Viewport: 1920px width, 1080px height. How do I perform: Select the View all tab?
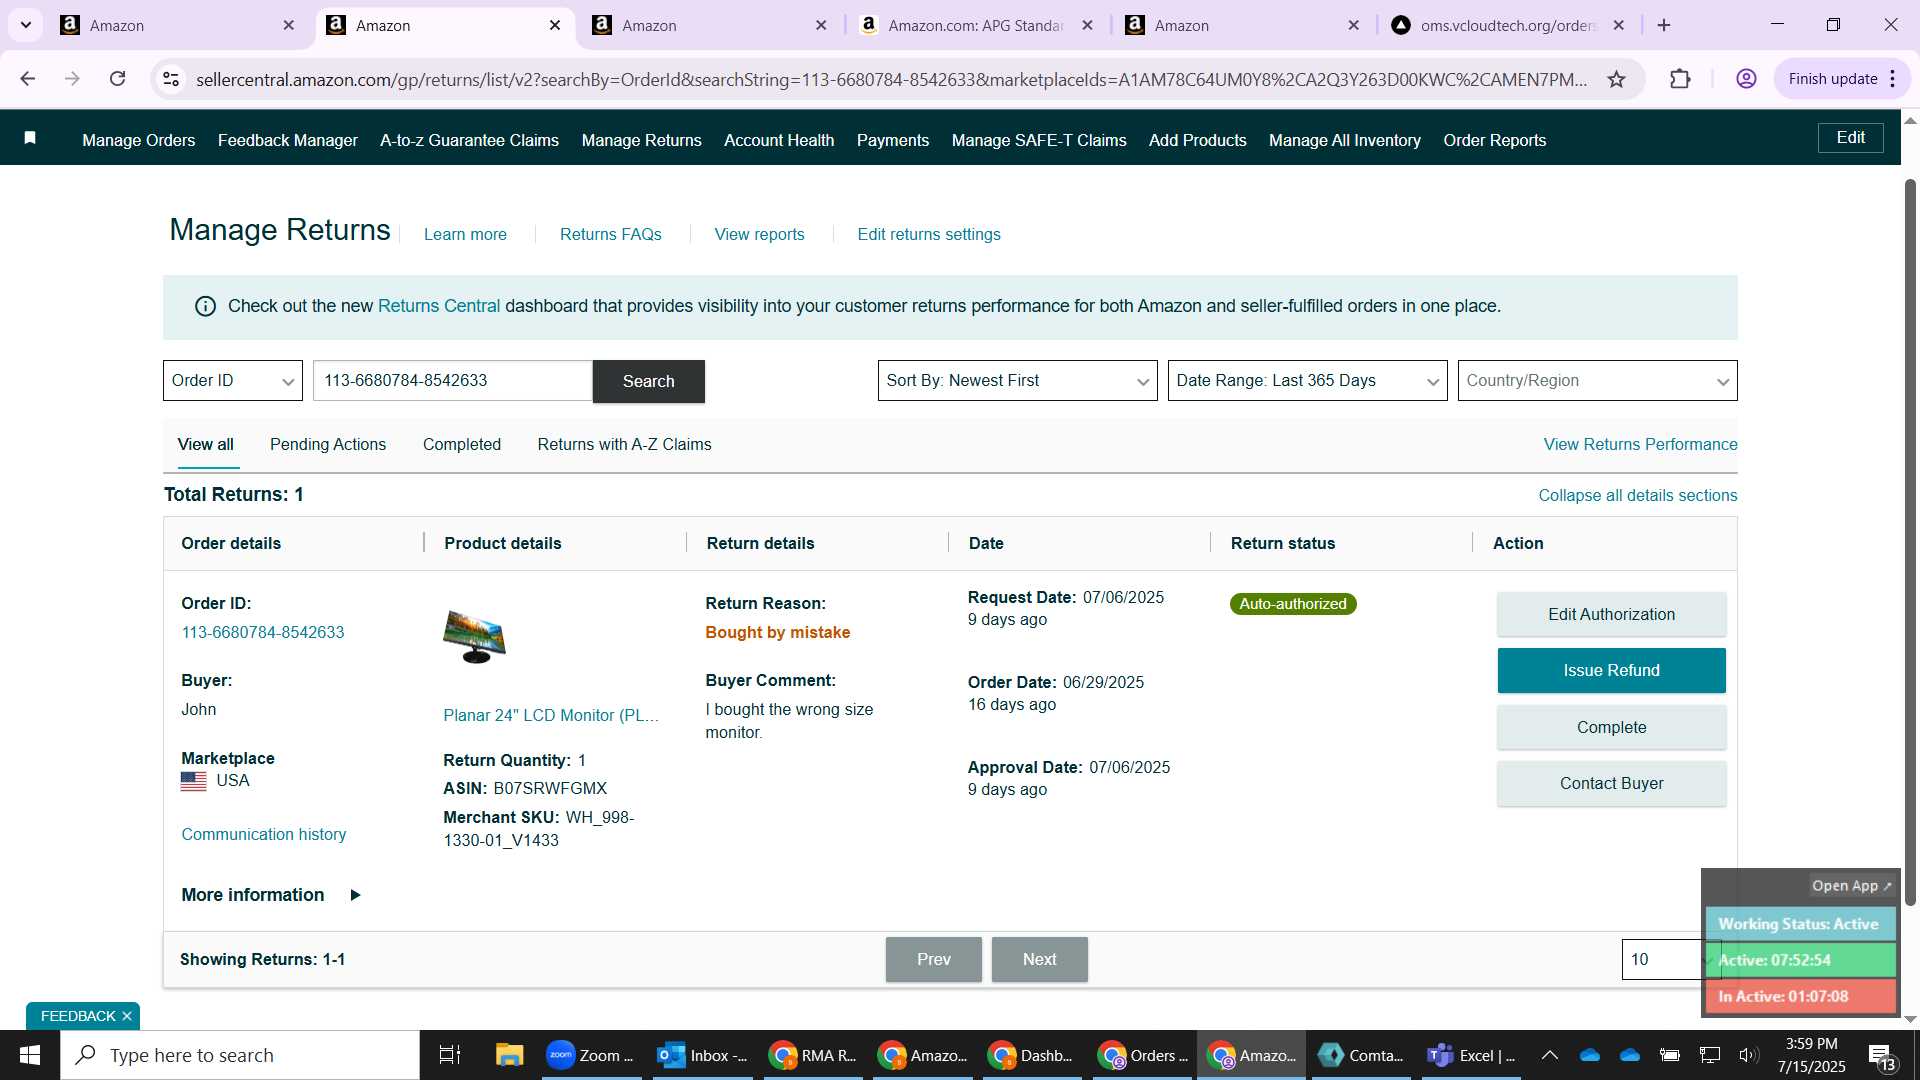(206, 445)
